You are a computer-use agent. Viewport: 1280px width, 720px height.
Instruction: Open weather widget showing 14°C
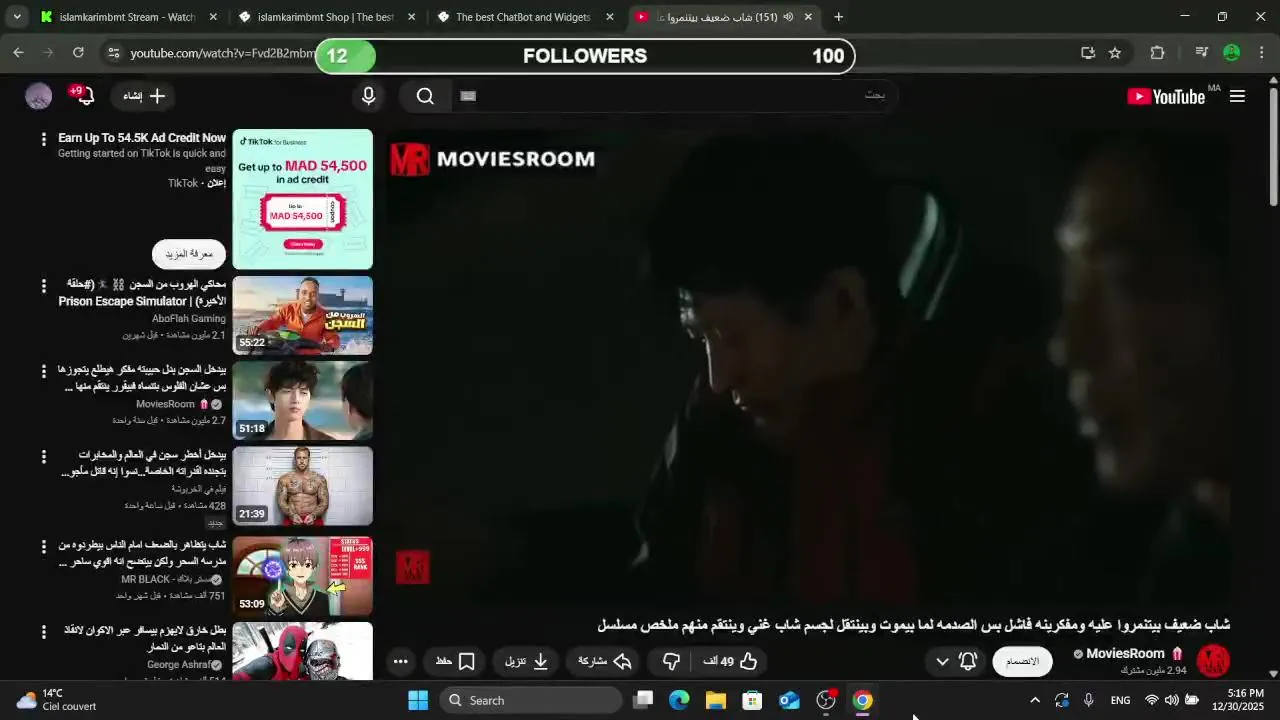click(x=57, y=700)
